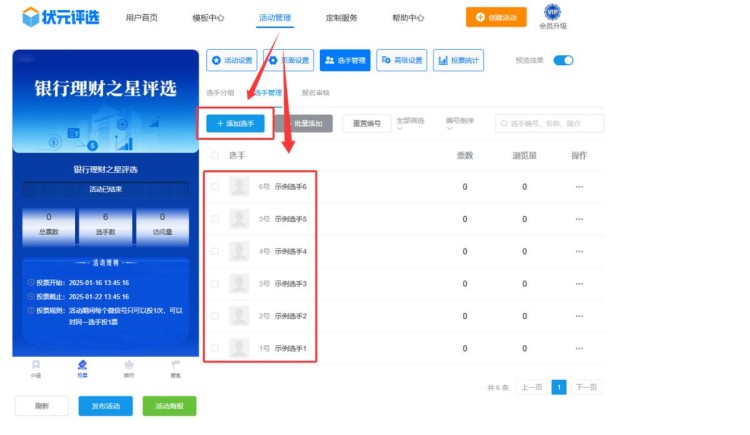
Task: Select the 报名 flag icon in preview
Action: click(x=175, y=366)
